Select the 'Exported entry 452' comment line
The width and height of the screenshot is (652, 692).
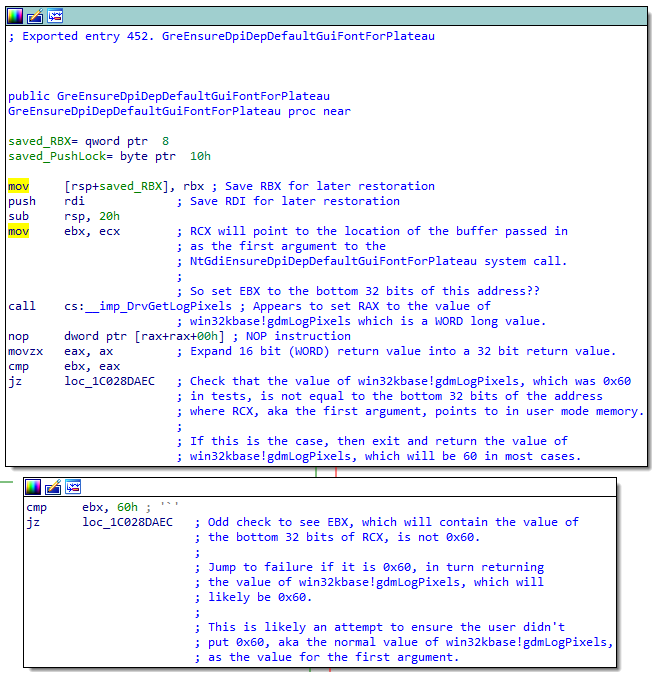(x=221, y=36)
